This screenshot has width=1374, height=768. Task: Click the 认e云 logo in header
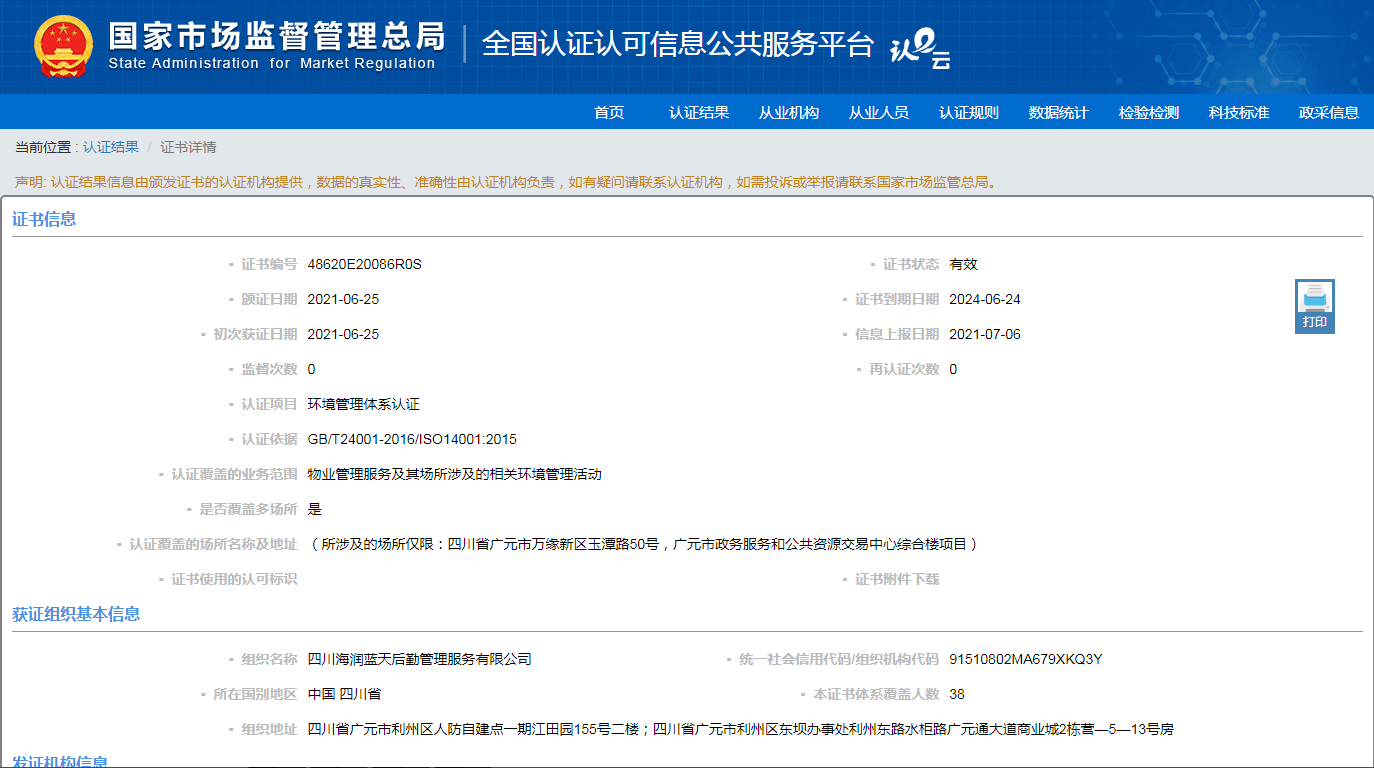(x=919, y=48)
